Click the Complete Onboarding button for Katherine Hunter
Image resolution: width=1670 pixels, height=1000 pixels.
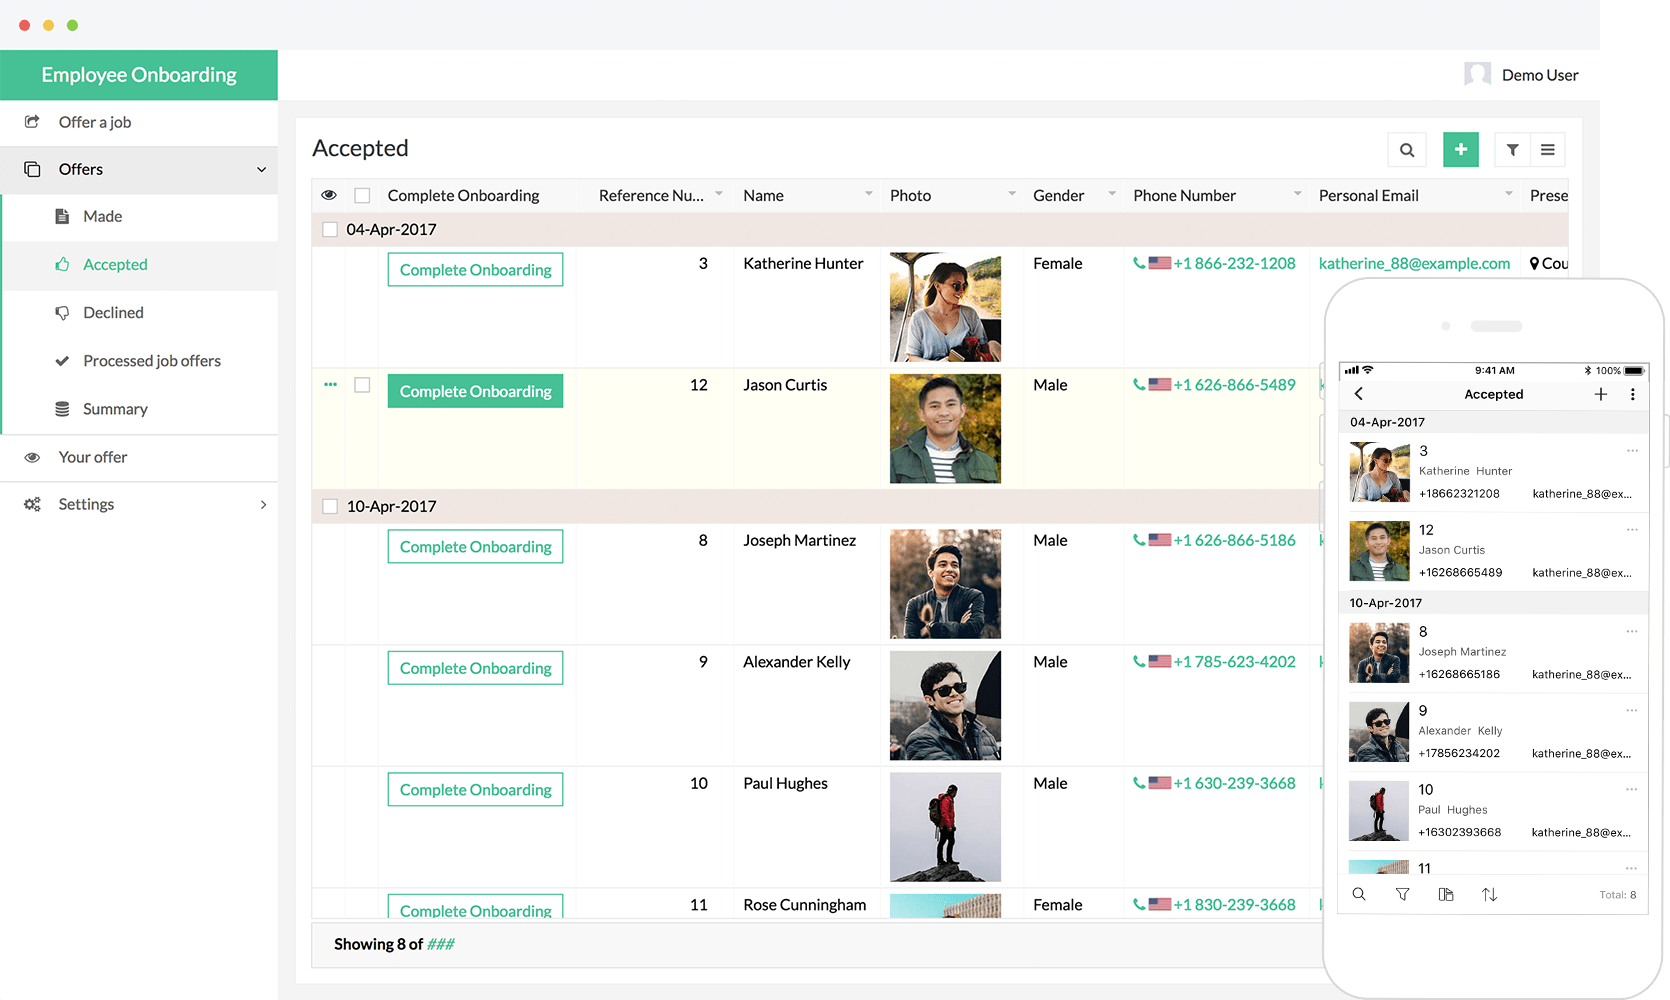[x=475, y=269]
